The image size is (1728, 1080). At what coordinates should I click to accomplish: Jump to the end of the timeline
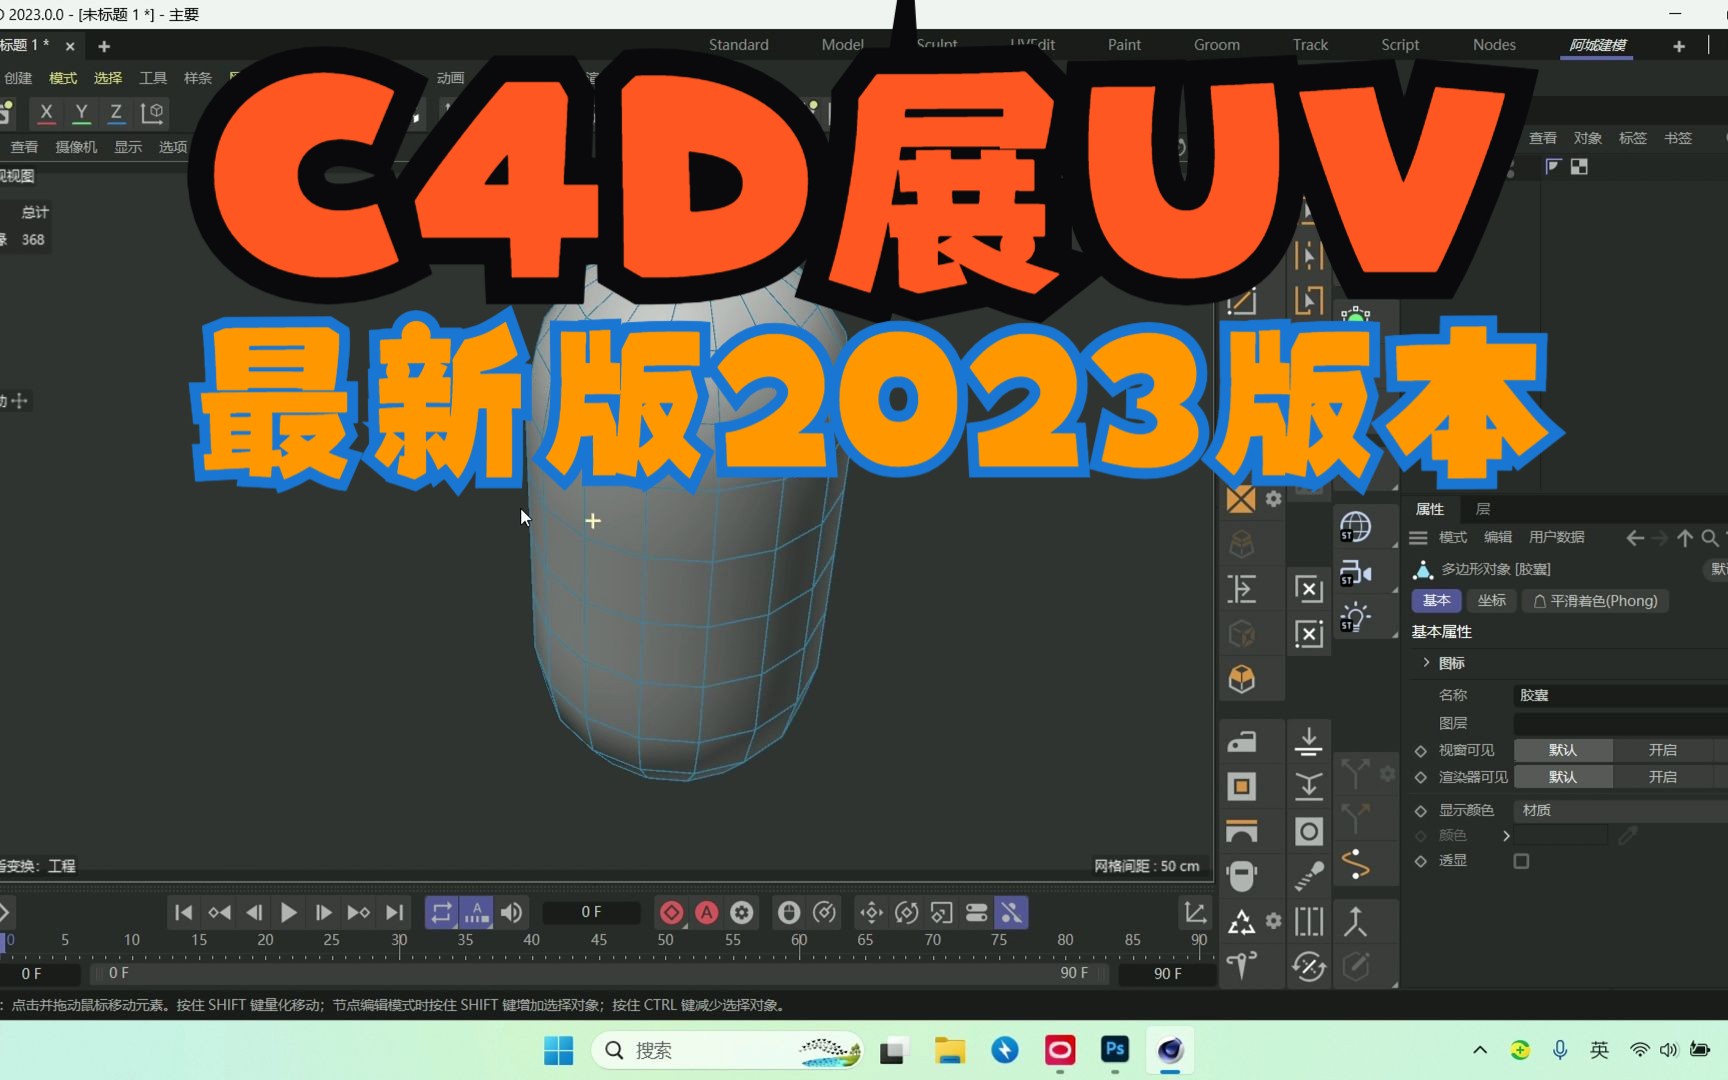click(x=395, y=912)
